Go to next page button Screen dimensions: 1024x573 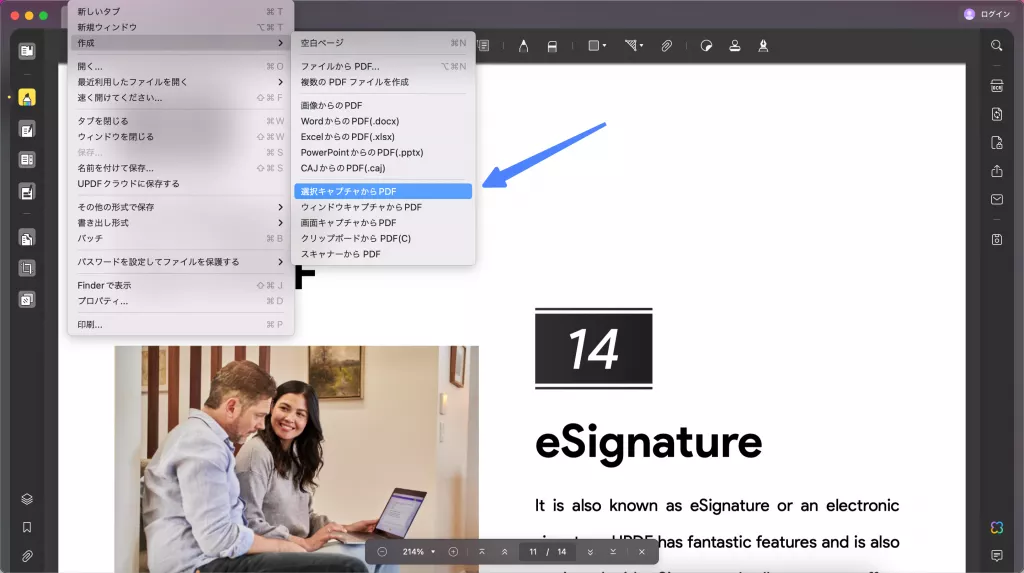pyautogui.click(x=590, y=552)
